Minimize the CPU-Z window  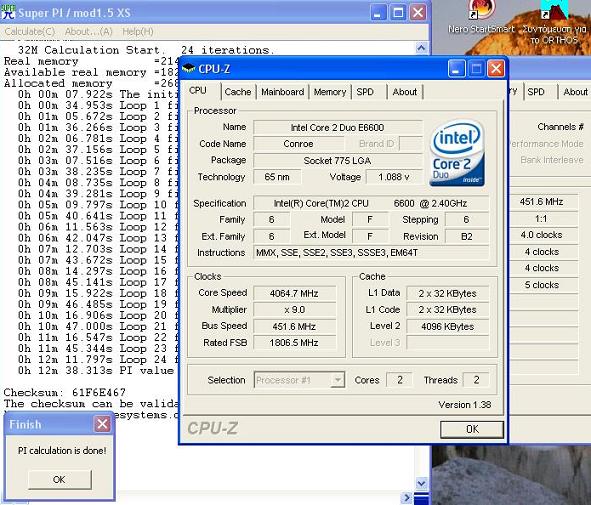point(456,69)
